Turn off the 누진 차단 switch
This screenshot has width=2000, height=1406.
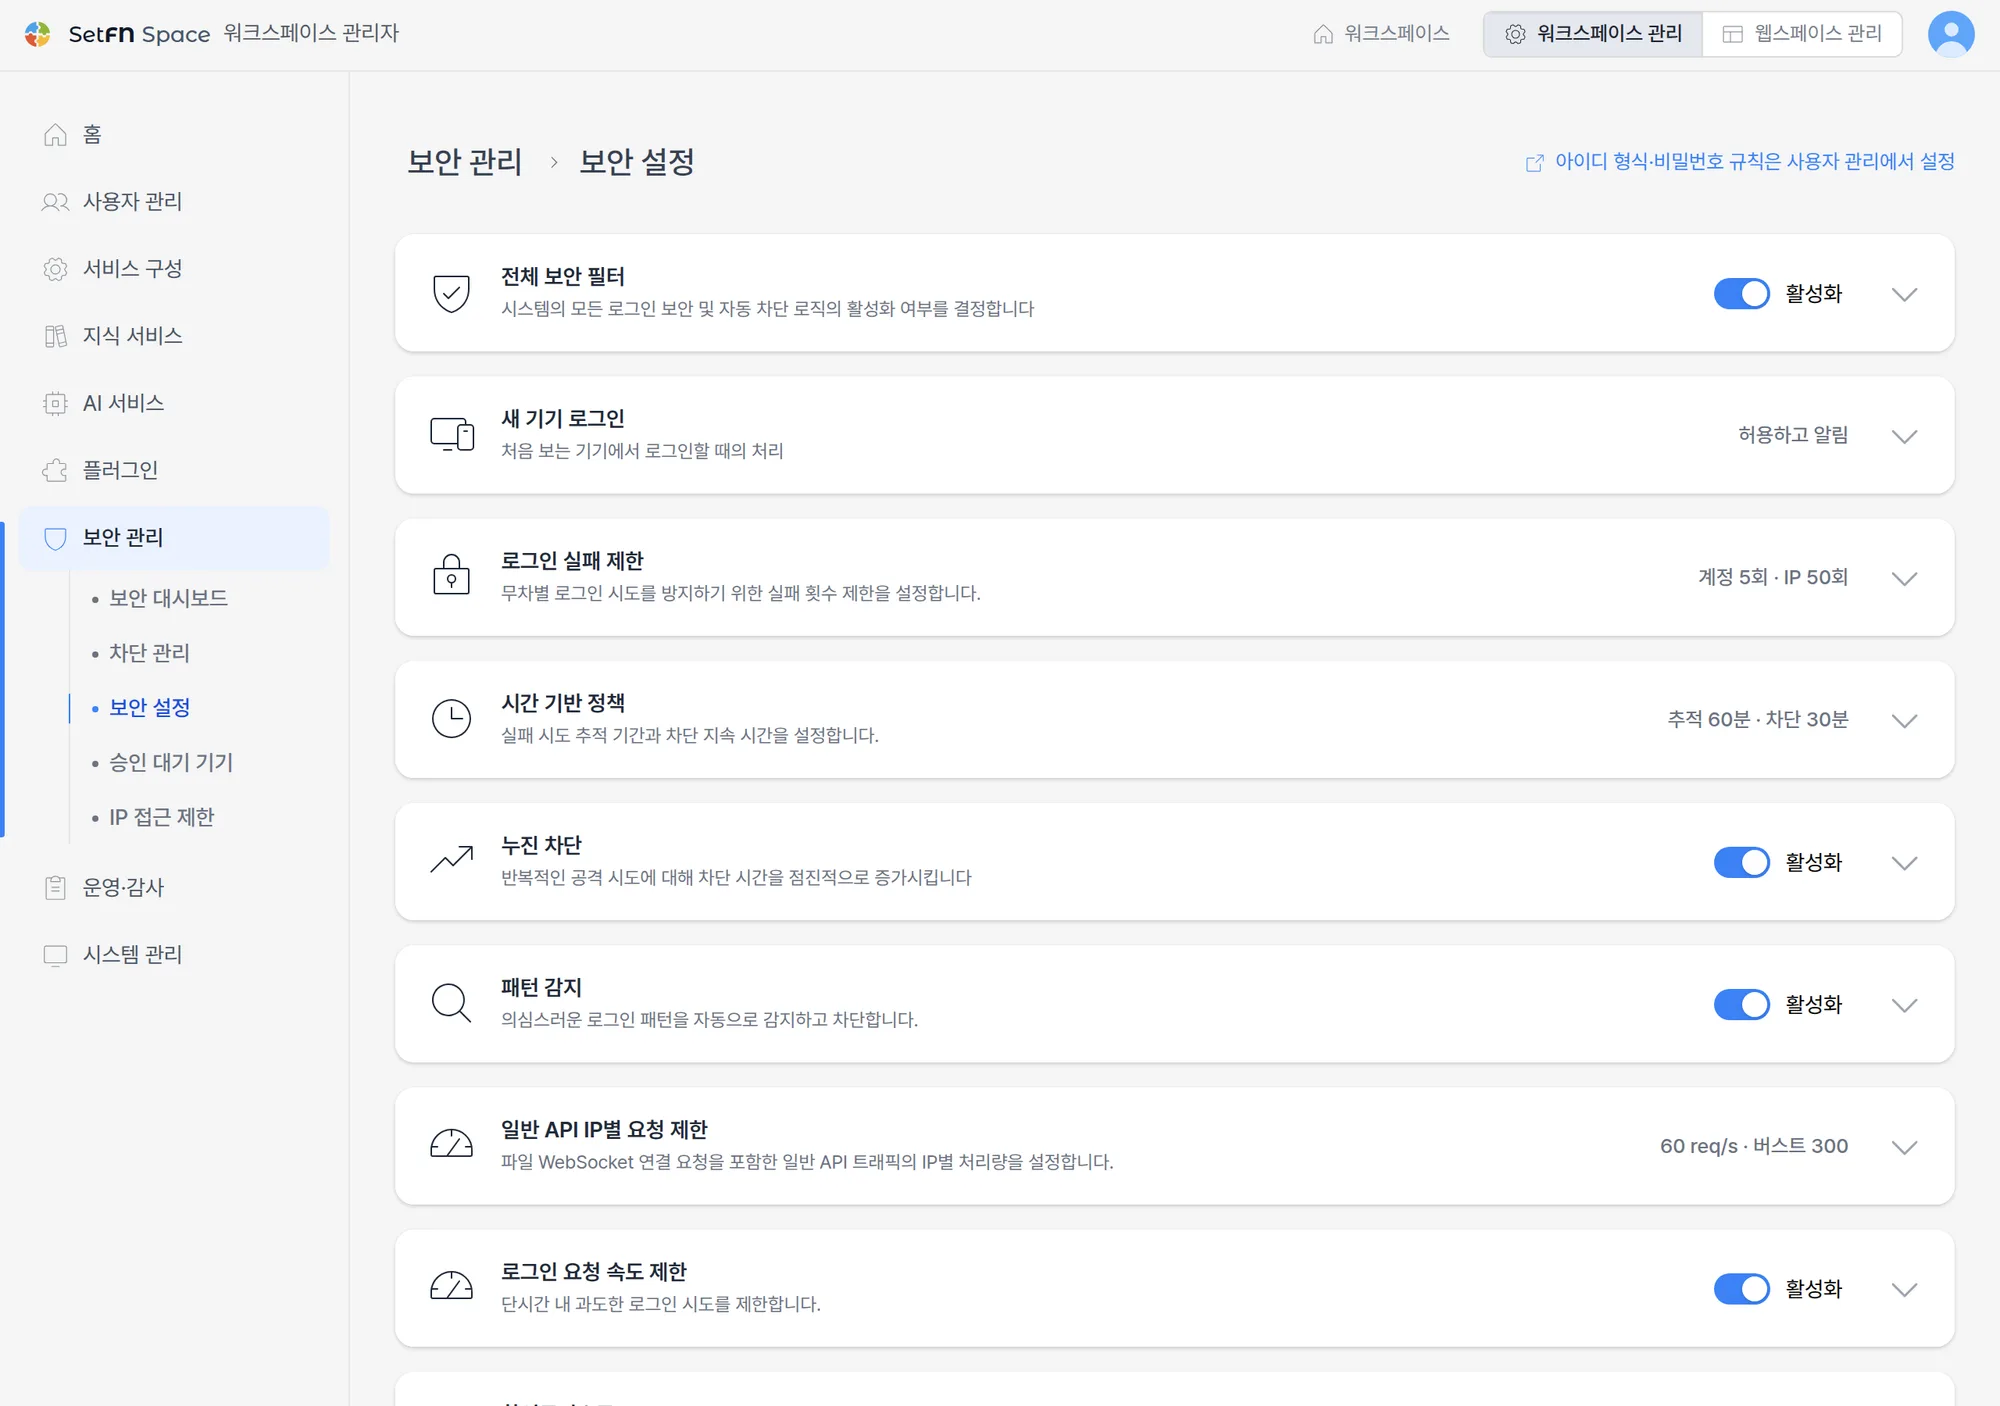[x=1741, y=862]
